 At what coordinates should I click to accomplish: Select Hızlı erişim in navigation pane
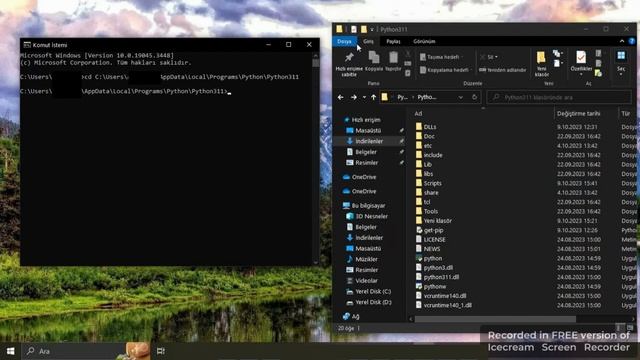362,120
